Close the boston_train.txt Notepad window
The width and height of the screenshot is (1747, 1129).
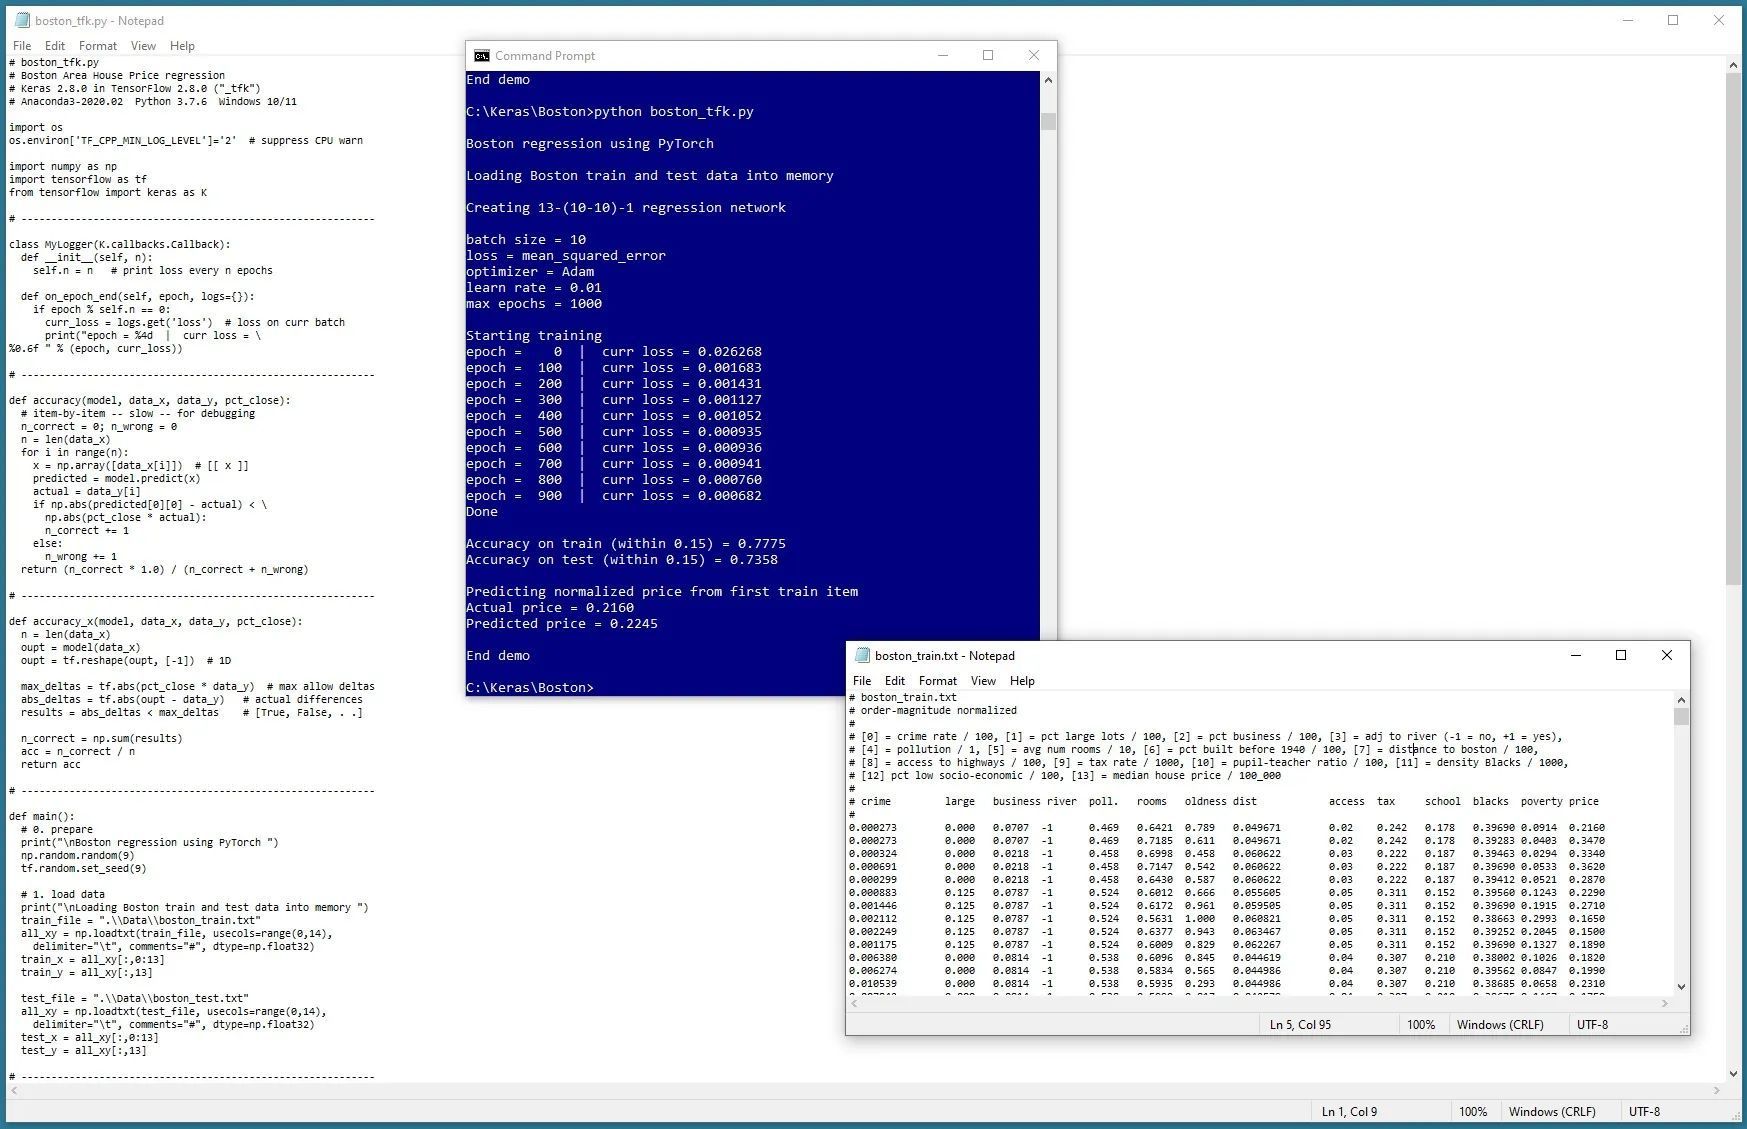click(1667, 656)
